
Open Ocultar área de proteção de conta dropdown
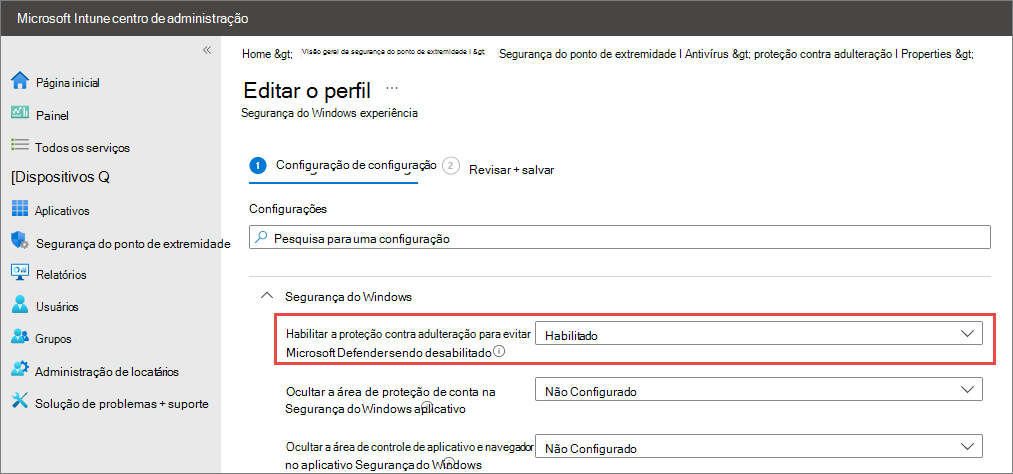tap(758, 391)
